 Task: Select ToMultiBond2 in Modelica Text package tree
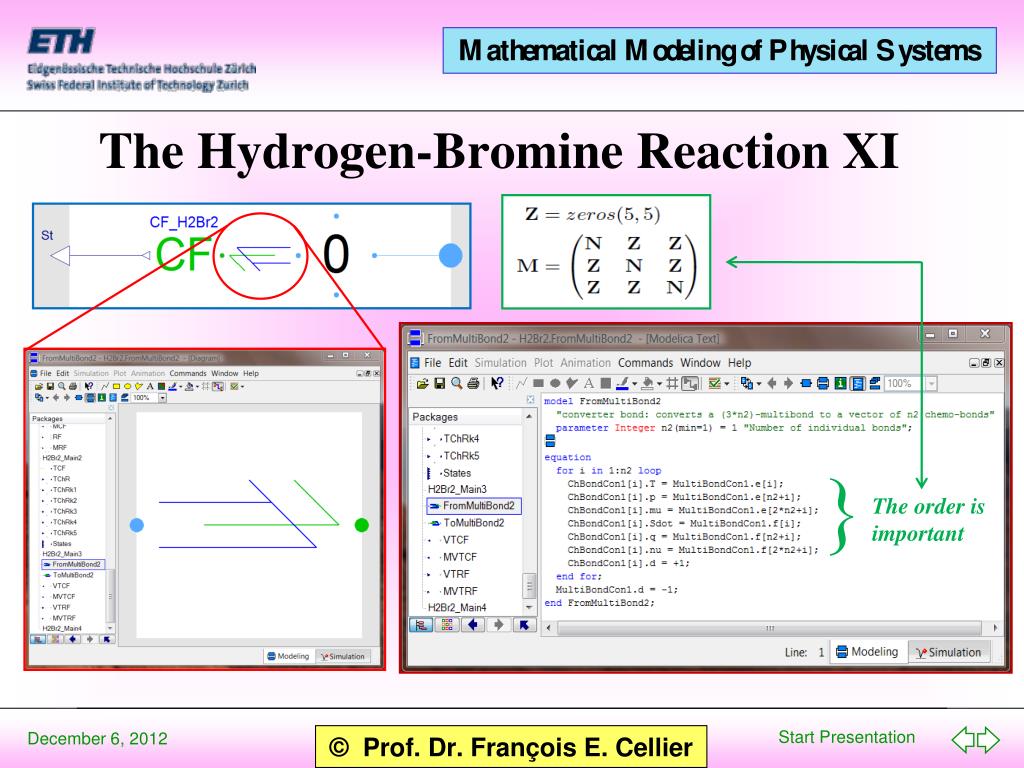(473, 523)
